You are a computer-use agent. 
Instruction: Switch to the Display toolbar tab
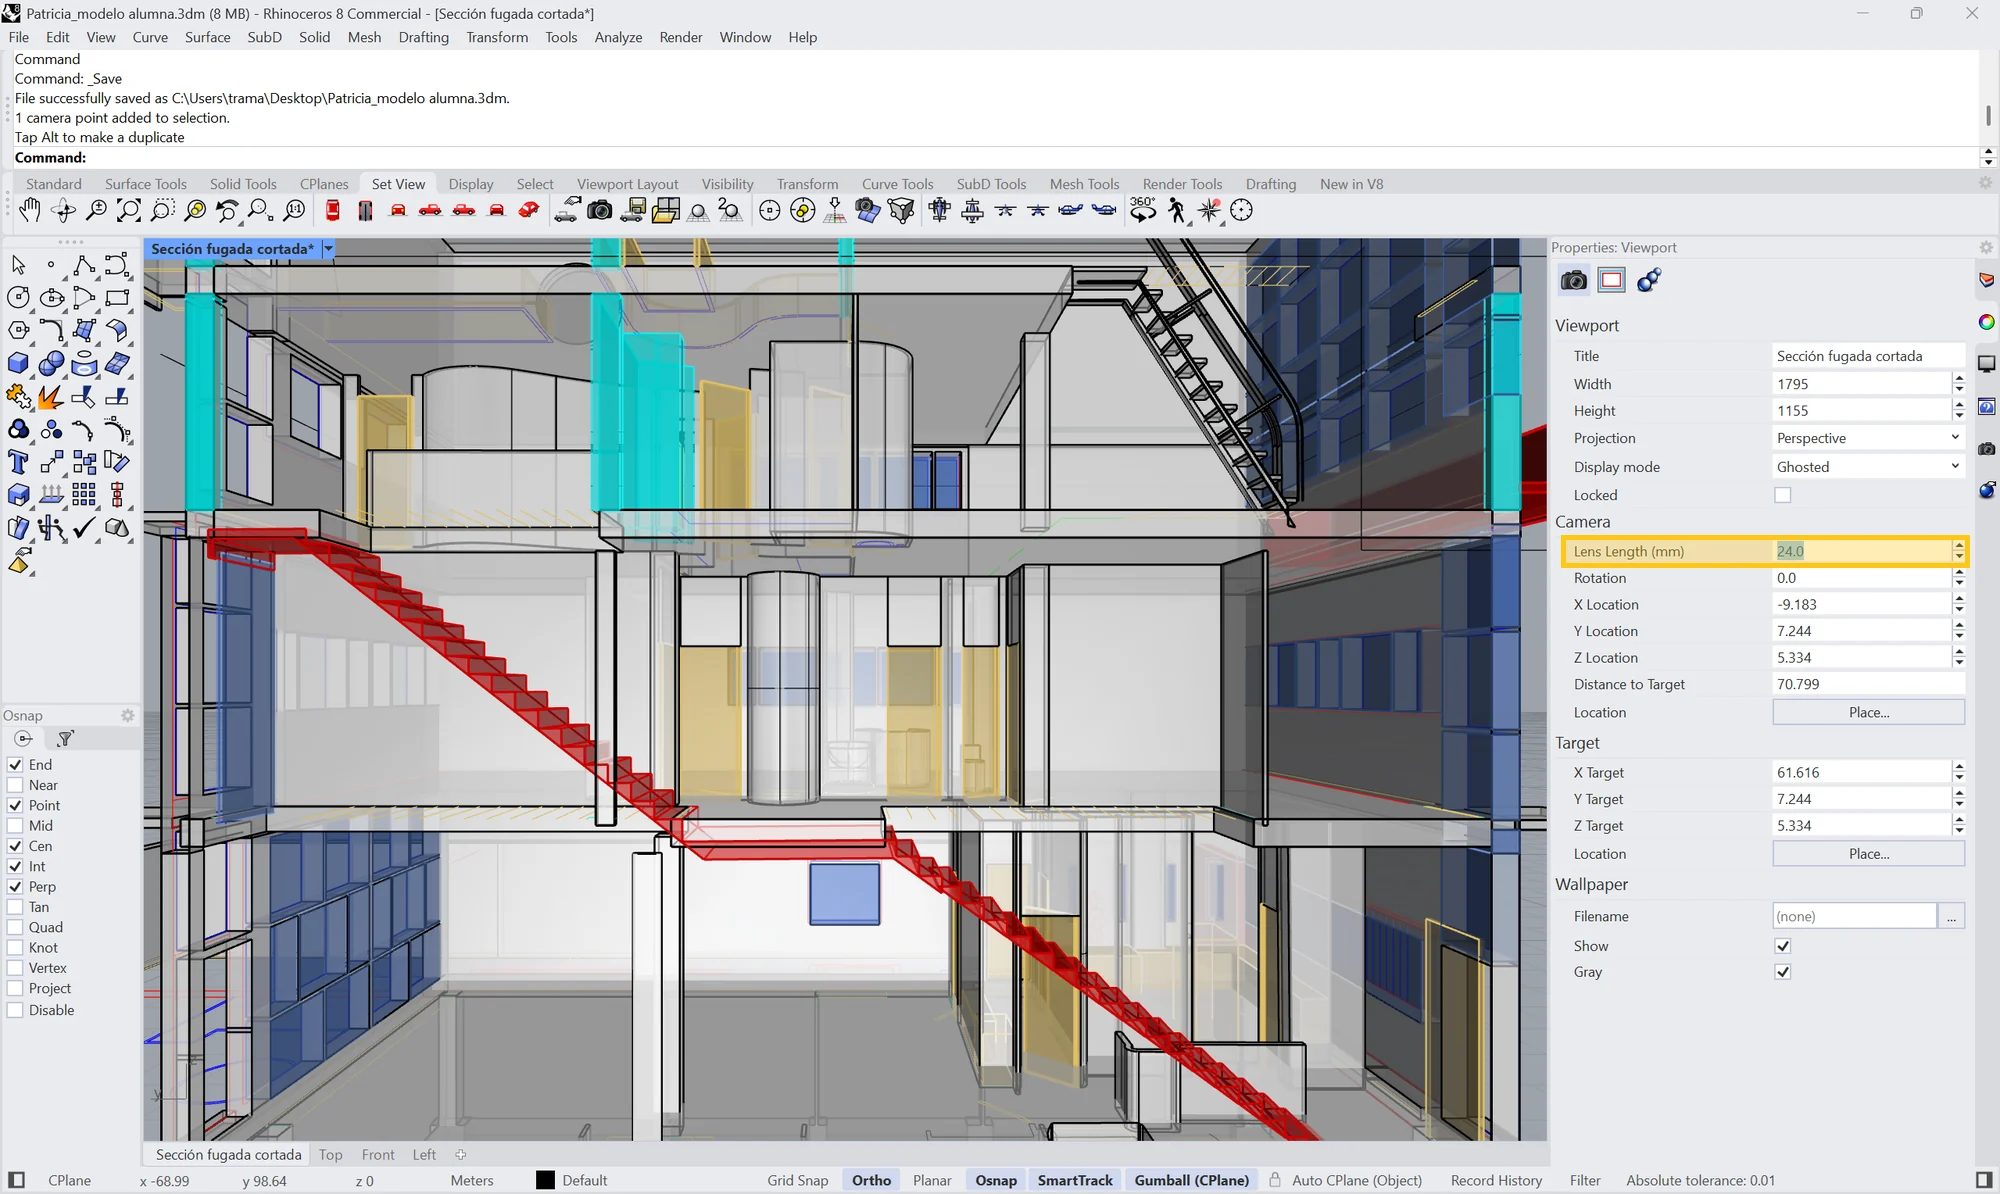(471, 184)
